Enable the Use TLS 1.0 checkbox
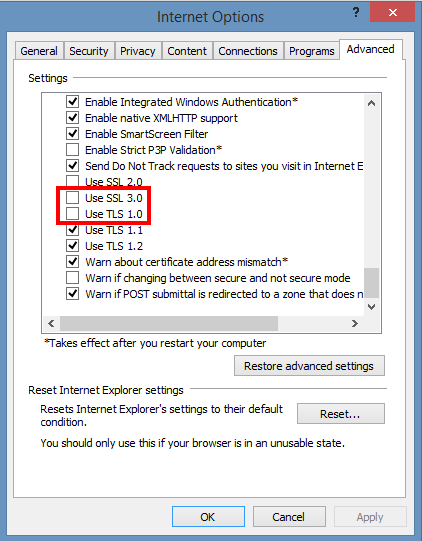Screen dimensions: 422x541 point(72,214)
